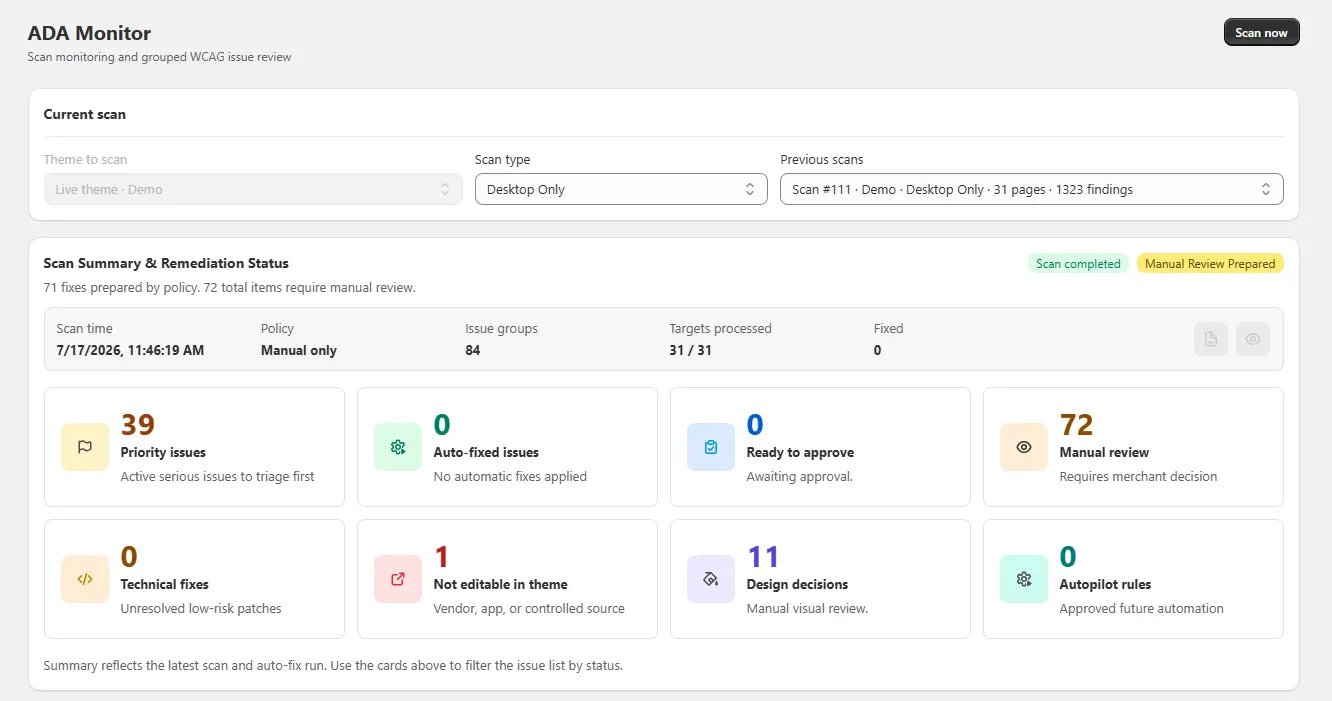The width and height of the screenshot is (1332, 701).
Task: Click the eye icon on Manual review card
Action: tap(1024, 447)
